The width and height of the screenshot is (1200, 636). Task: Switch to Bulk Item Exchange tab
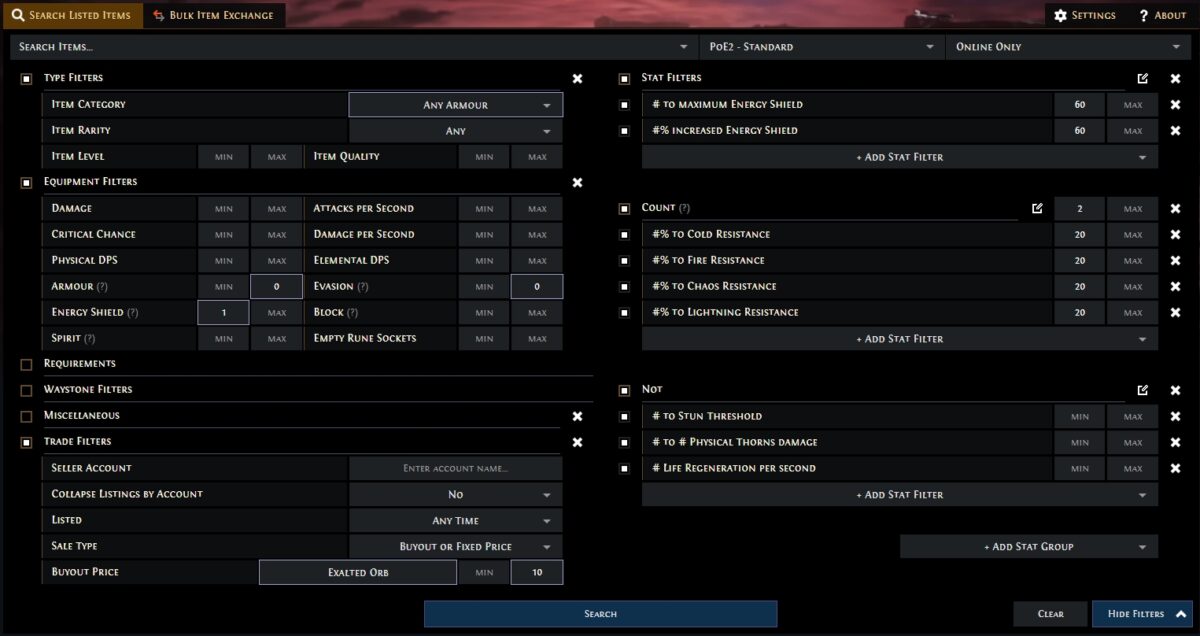pyautogui.click(x=216, y=16)
